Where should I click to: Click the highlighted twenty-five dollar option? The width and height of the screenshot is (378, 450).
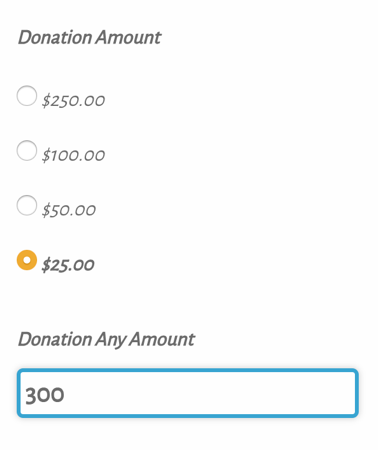coord(27,260)
